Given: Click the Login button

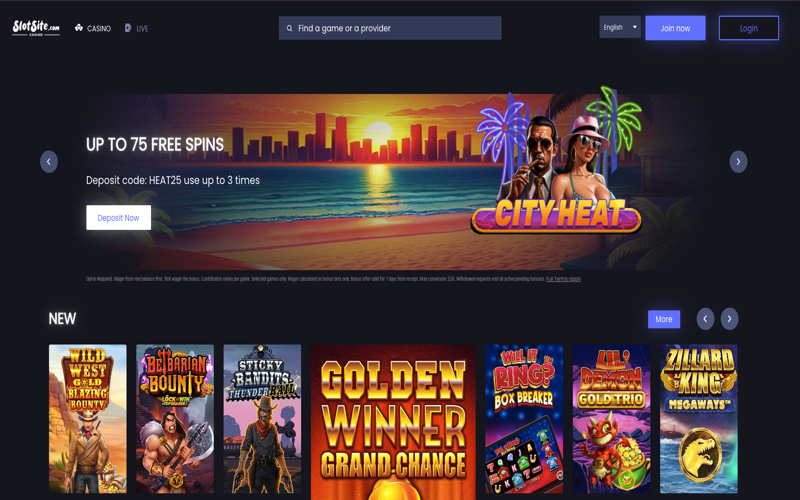Looking at the screenshot, I should [748, 28].
